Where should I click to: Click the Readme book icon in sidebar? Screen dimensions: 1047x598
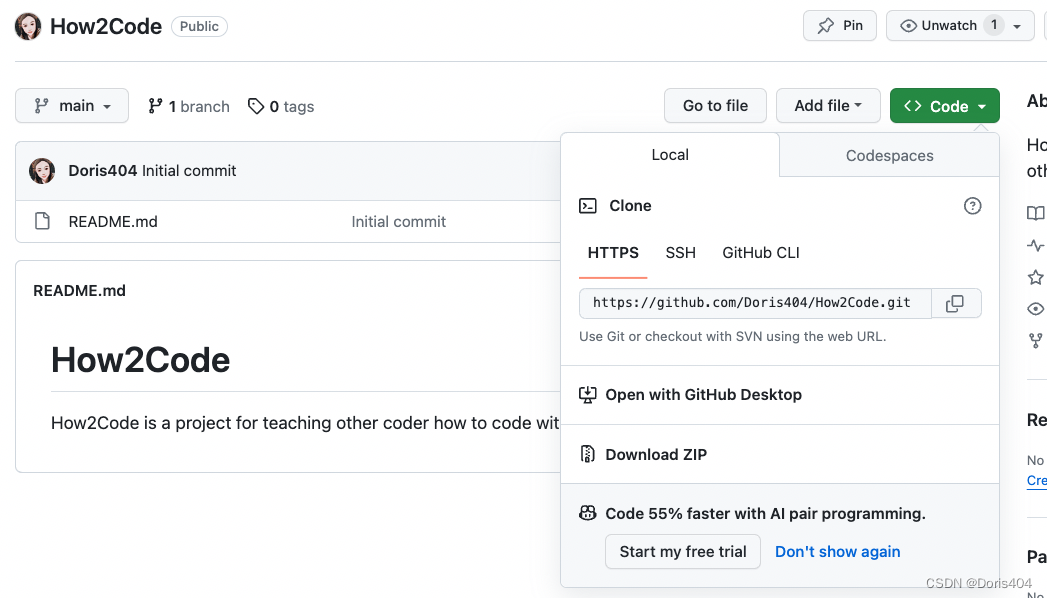tap(1035, 213)
